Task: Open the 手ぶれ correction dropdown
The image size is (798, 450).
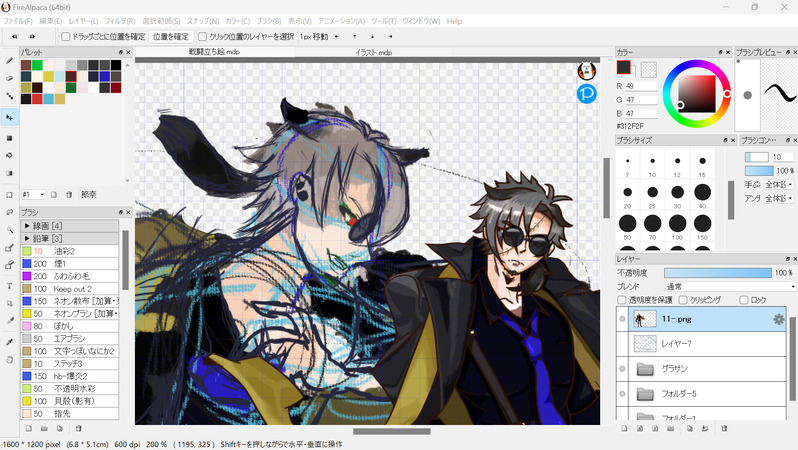Action: pos(779,184)
